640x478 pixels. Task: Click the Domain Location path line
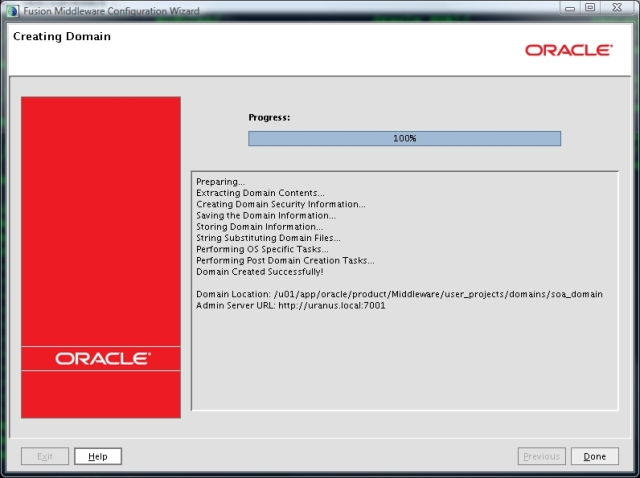(x=399, y=294)
